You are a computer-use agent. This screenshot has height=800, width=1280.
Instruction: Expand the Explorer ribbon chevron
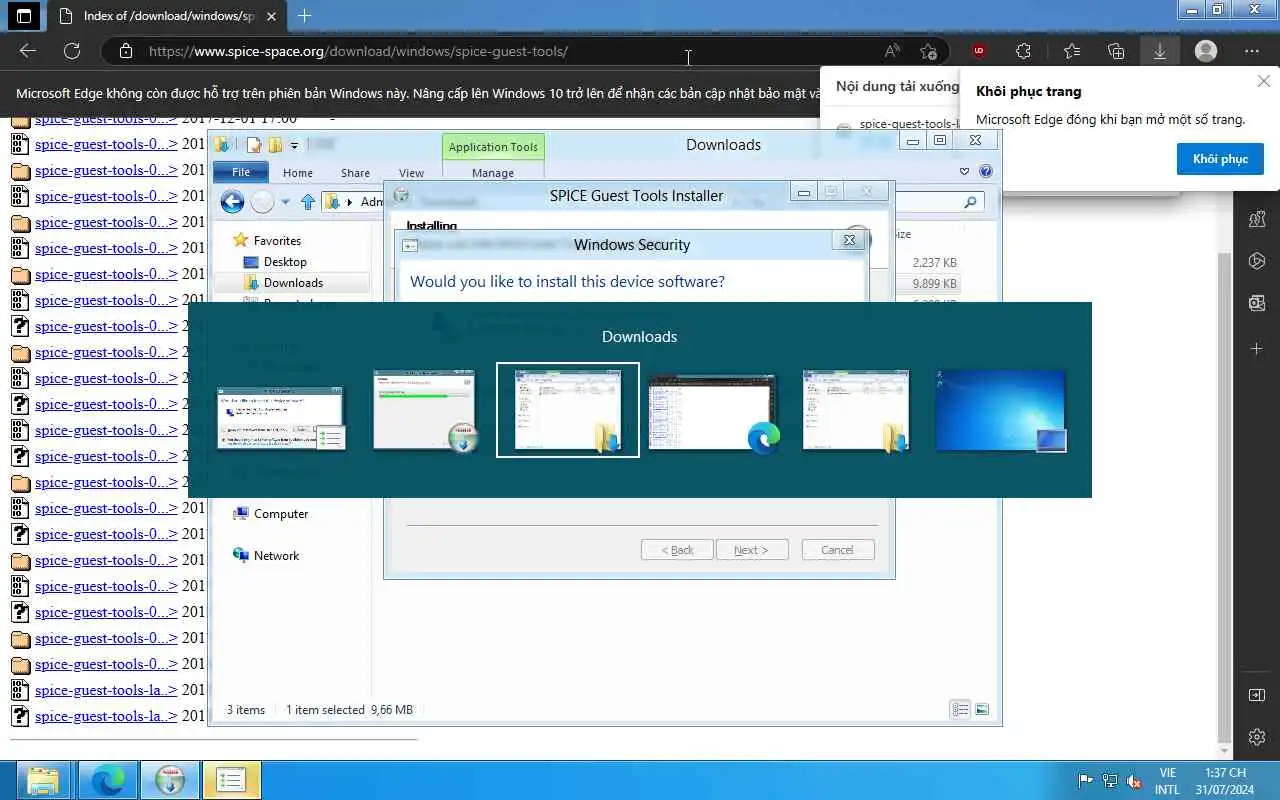point(964,171)
